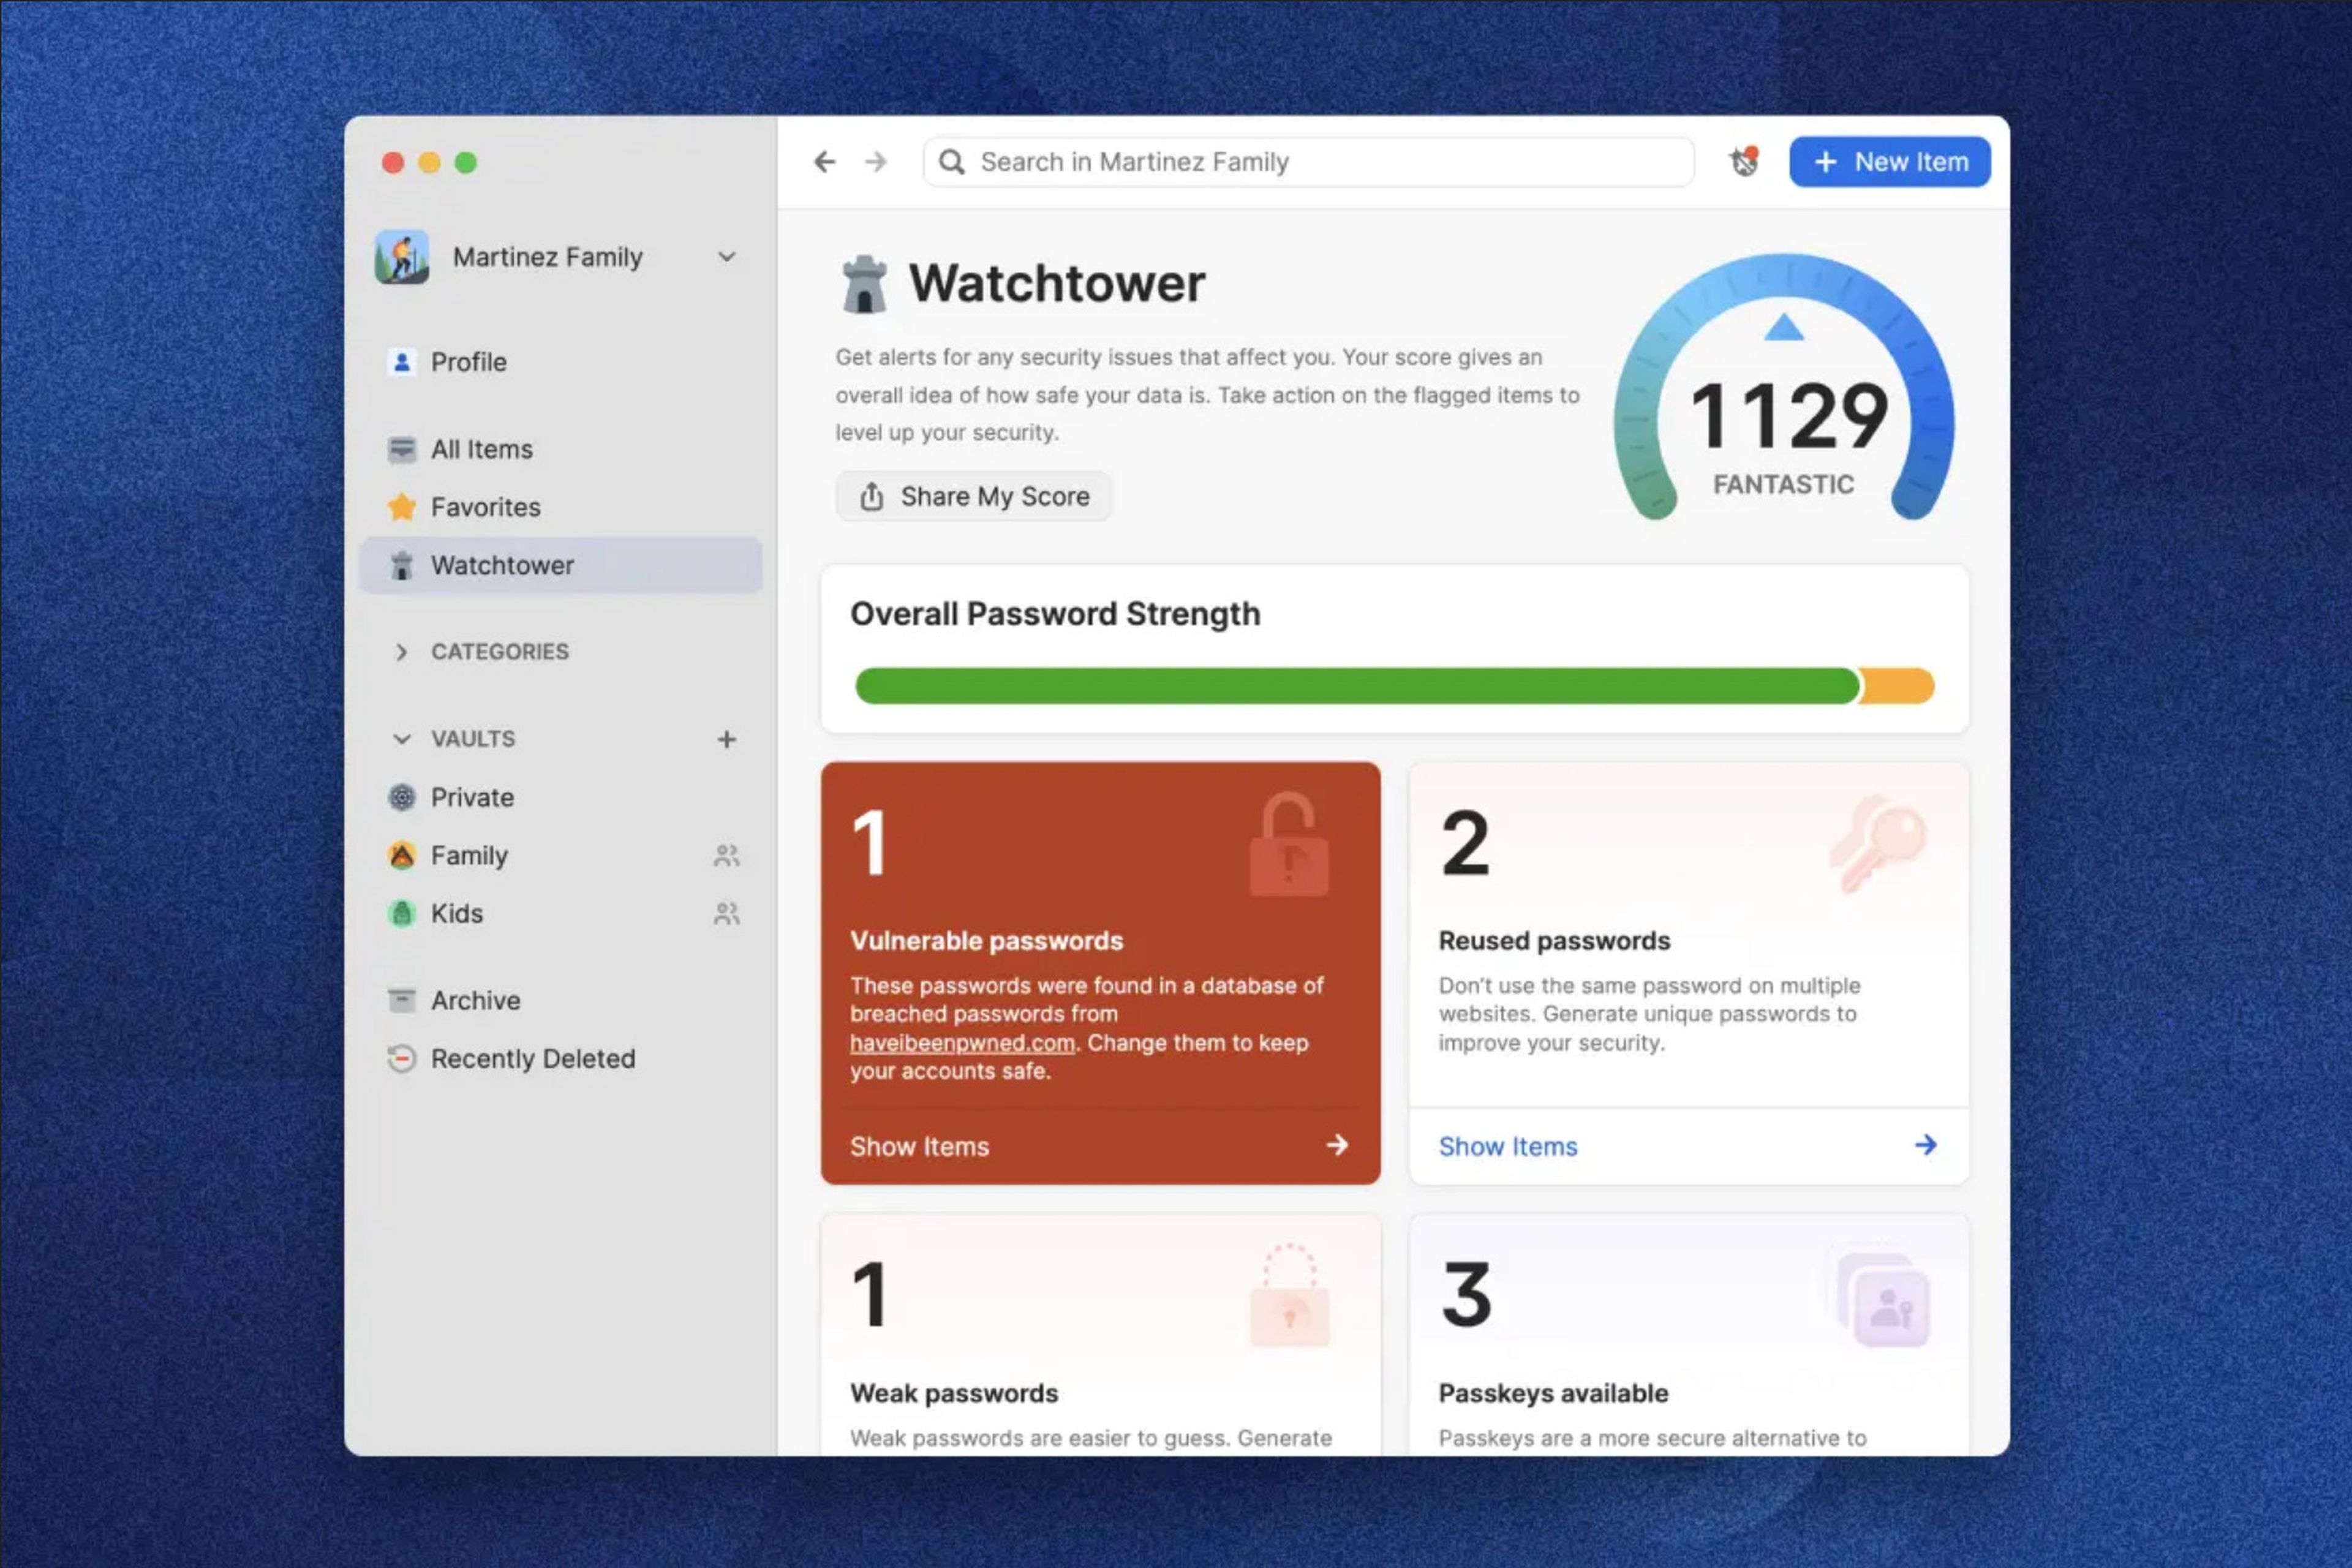2352x1568 pixels.
Task: Open the Archive sidebar item
Action: pos(475,1001)
